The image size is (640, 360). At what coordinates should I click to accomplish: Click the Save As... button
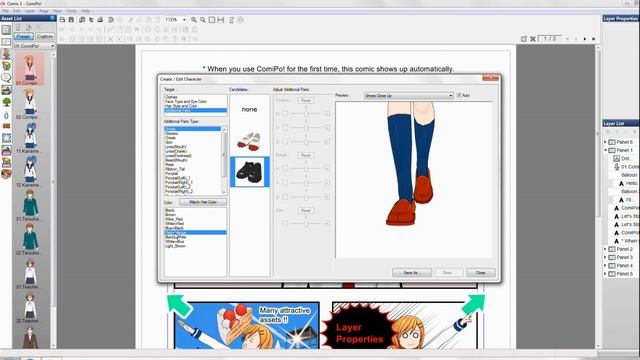pos(411,272)
